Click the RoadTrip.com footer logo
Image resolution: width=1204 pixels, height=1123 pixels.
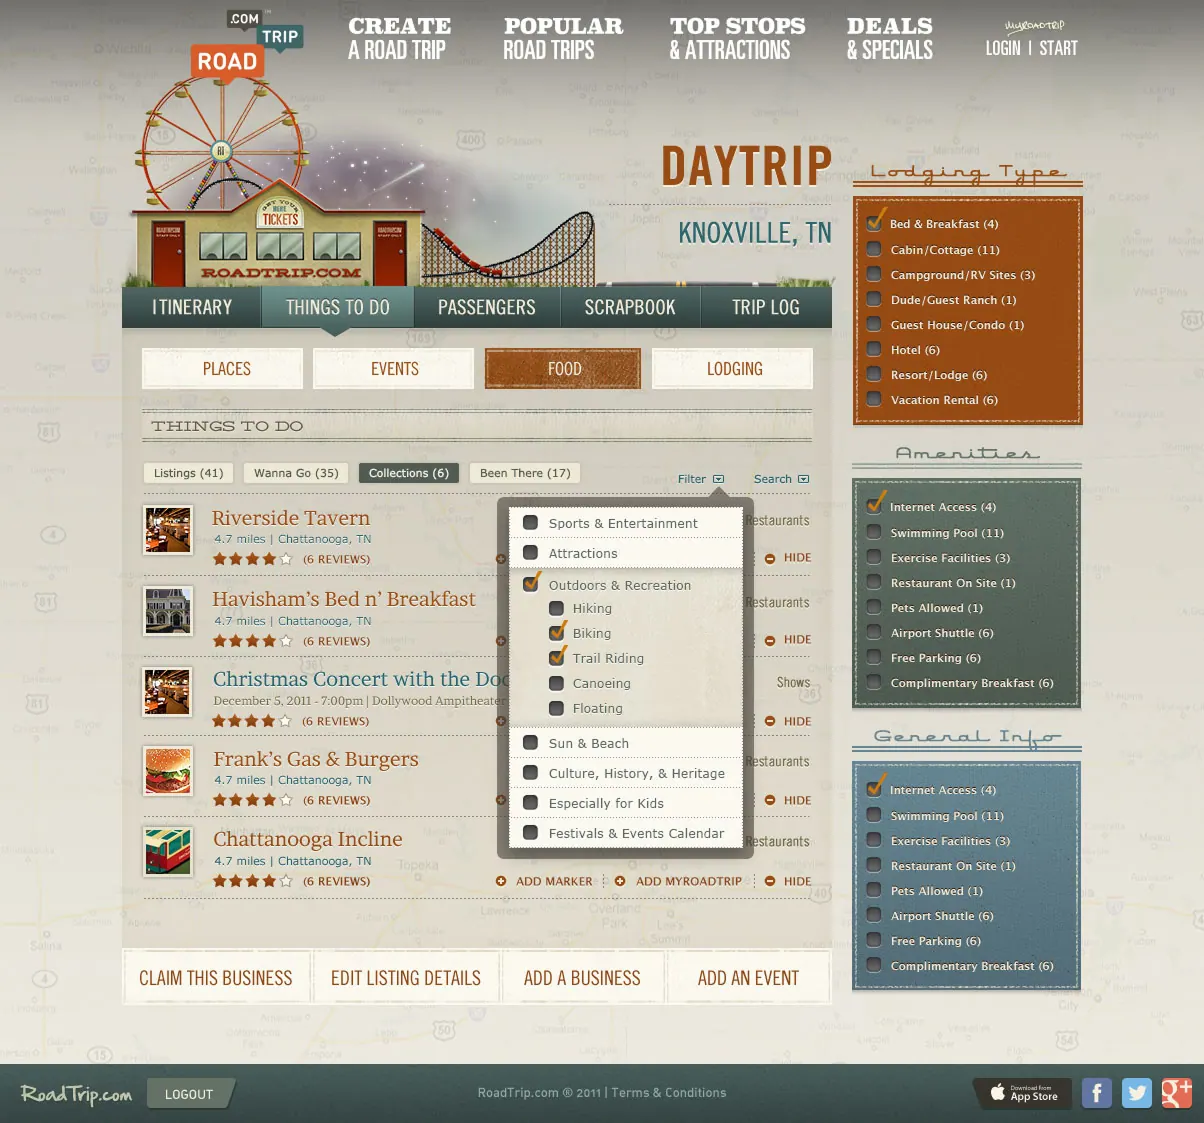[76, 1094]
